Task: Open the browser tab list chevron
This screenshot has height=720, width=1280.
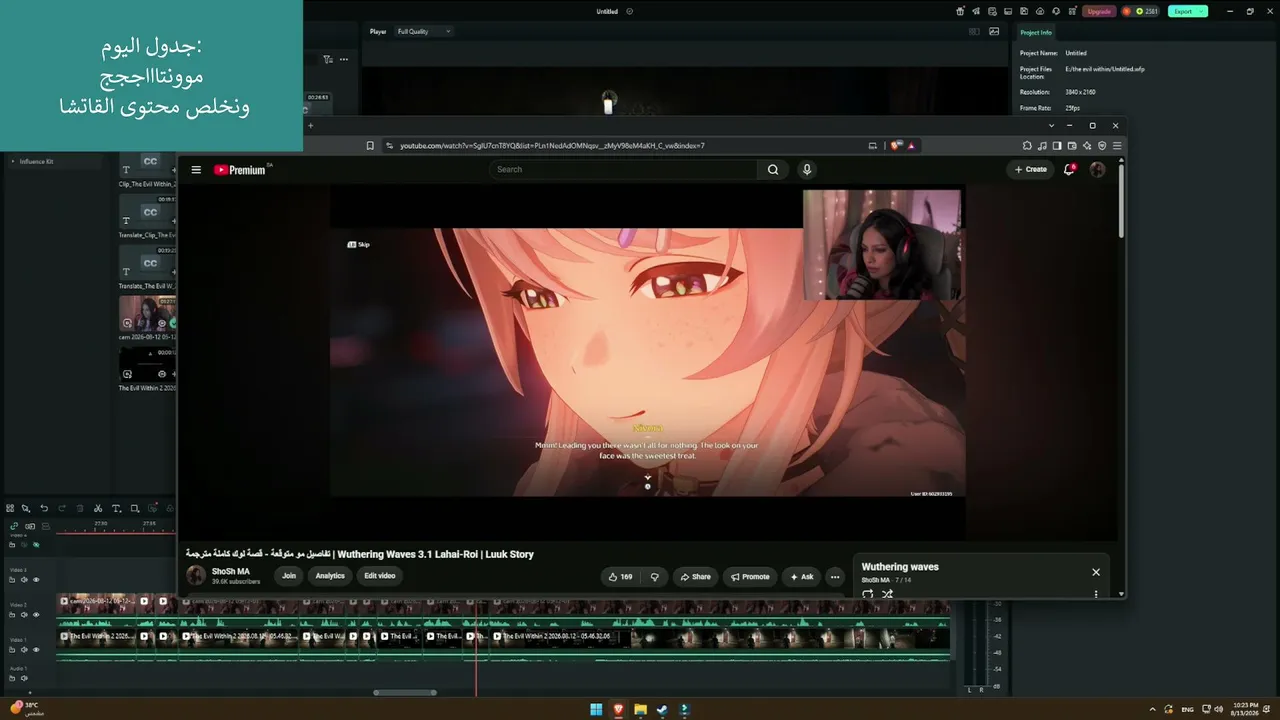Action: pyautogui.click(x=1051, y=126)
